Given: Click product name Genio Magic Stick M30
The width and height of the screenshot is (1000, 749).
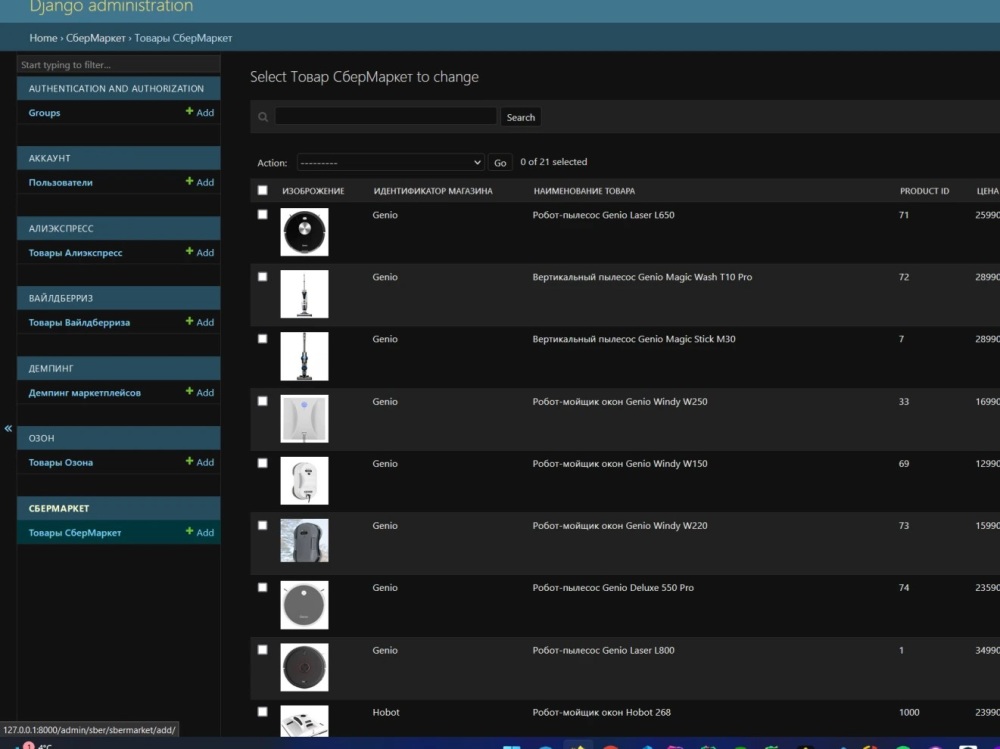Looking at the screenshot, I should click(x=634, y=339).
